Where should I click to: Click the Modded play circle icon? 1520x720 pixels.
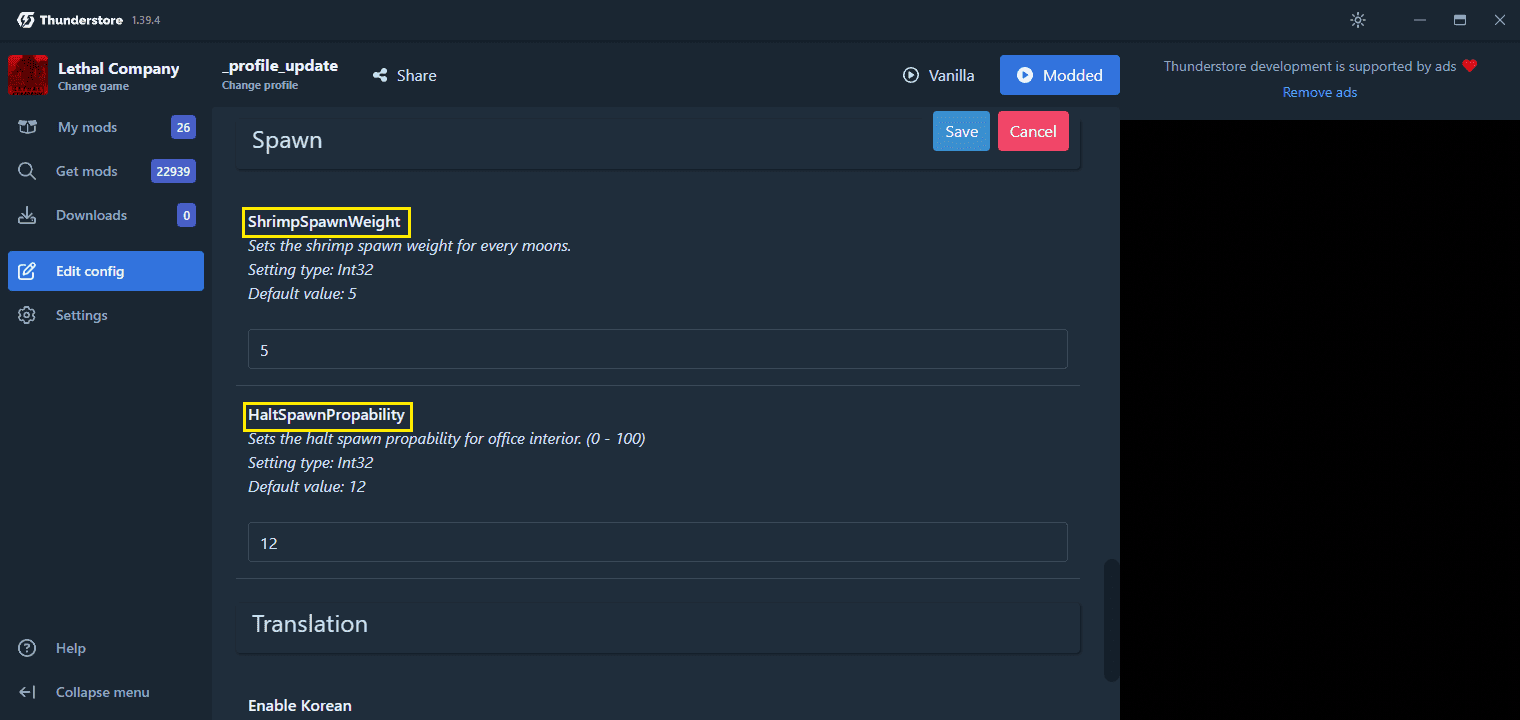pyautogui.click(x=1025, y=75)
